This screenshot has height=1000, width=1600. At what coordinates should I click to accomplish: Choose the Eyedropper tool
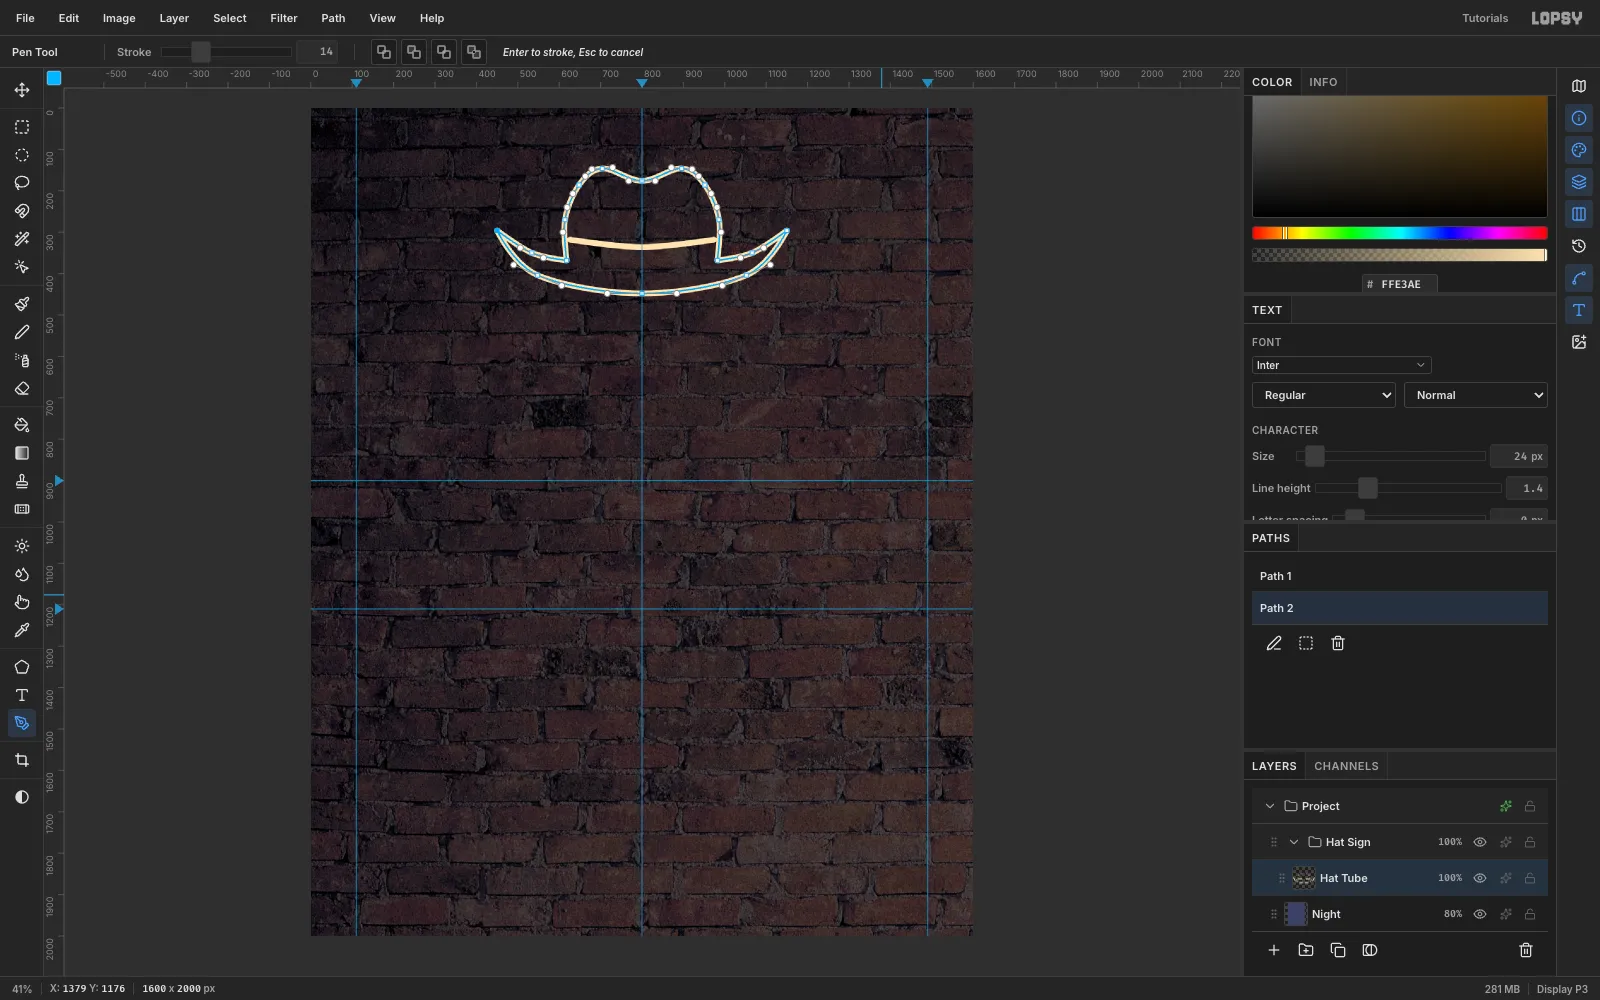click(22, 630)
